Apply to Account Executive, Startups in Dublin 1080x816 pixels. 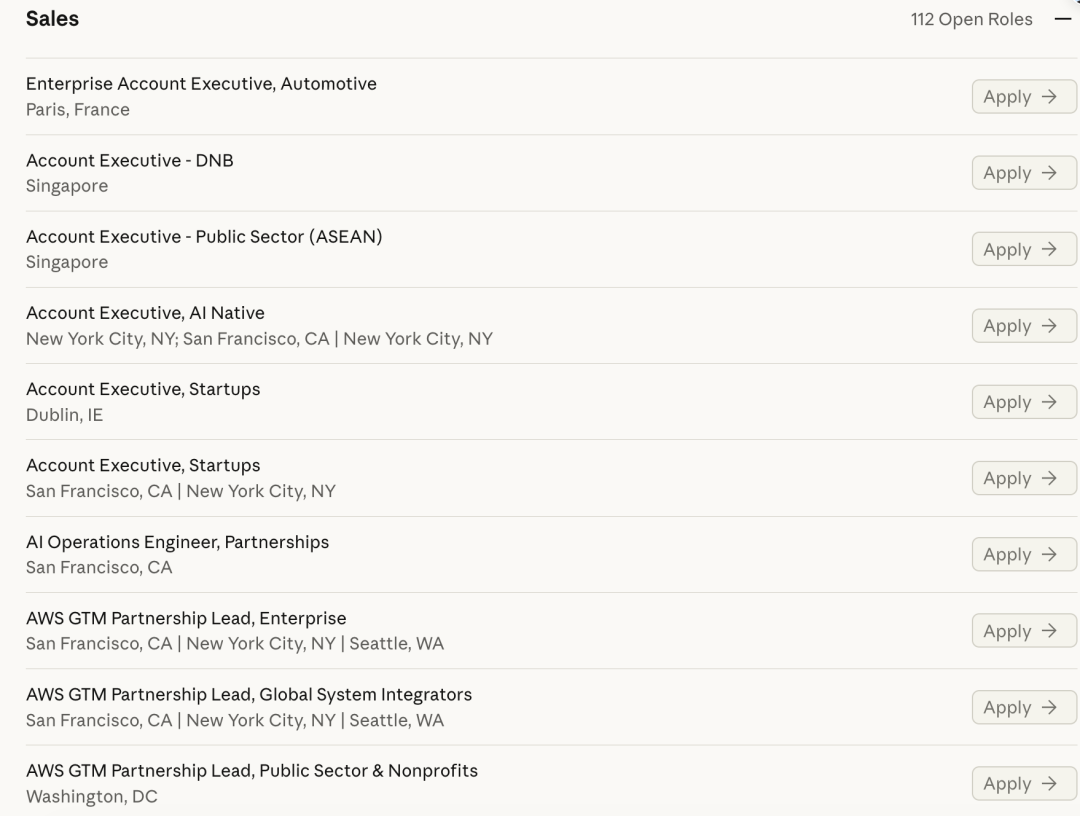pyautogui.click(x=1024, y=402)
